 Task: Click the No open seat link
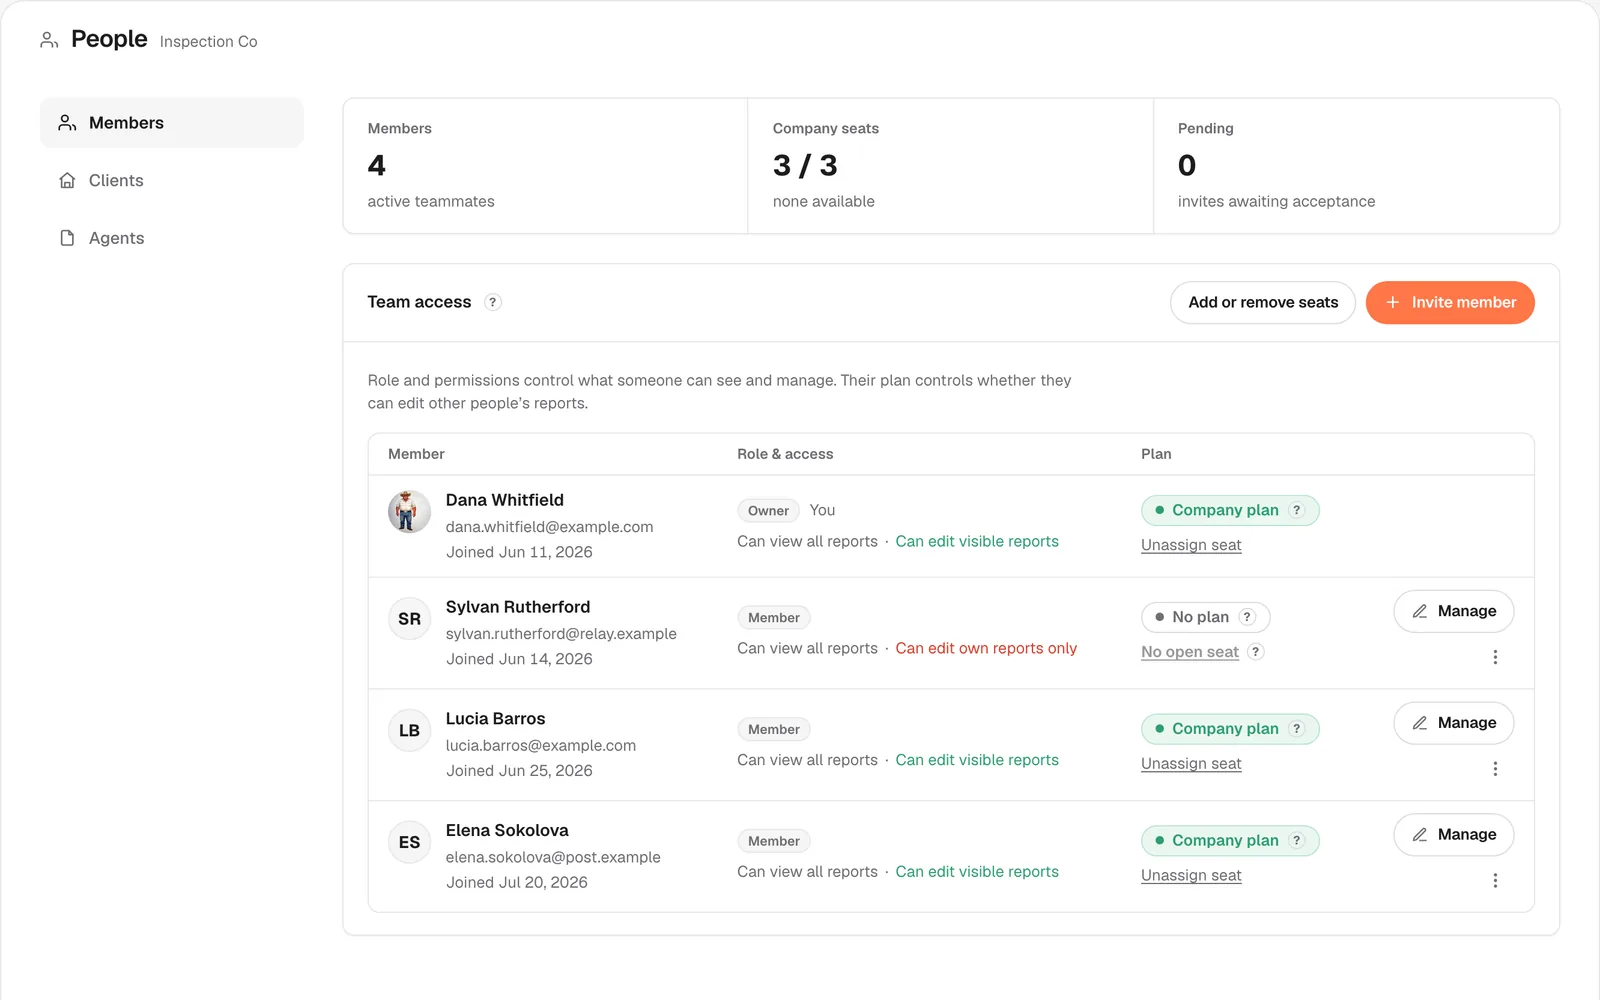pyautogui.click(x=1190, y=652)
